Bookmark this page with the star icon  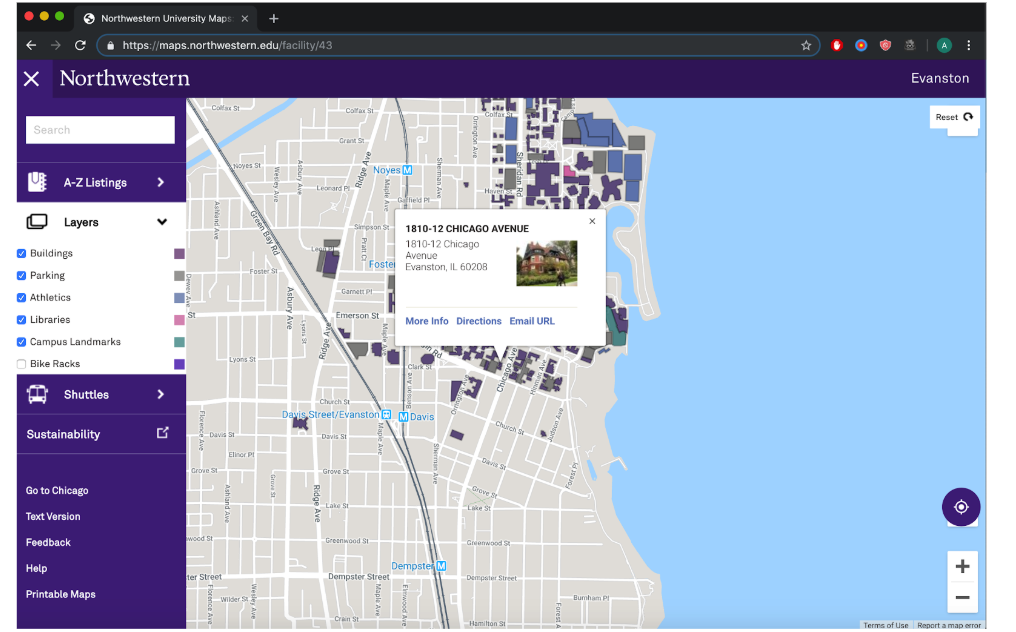(806, 45)
